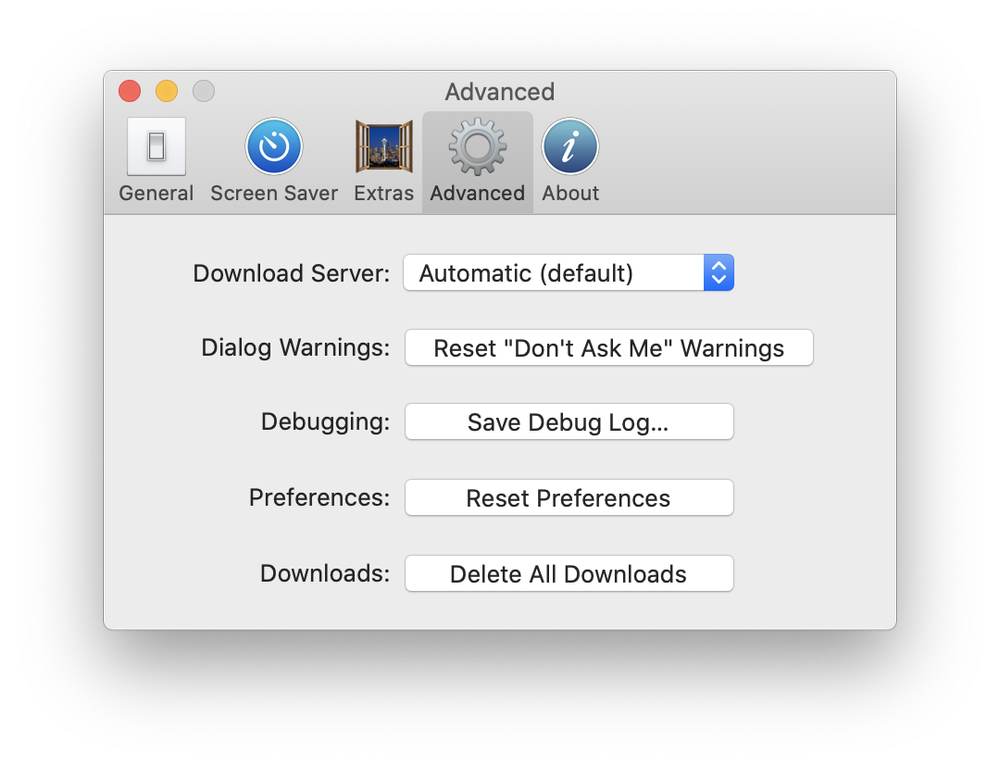Reset "Don't Ask Me" Warnings
Screen dimensions: 1000x767
click(609, 348)
